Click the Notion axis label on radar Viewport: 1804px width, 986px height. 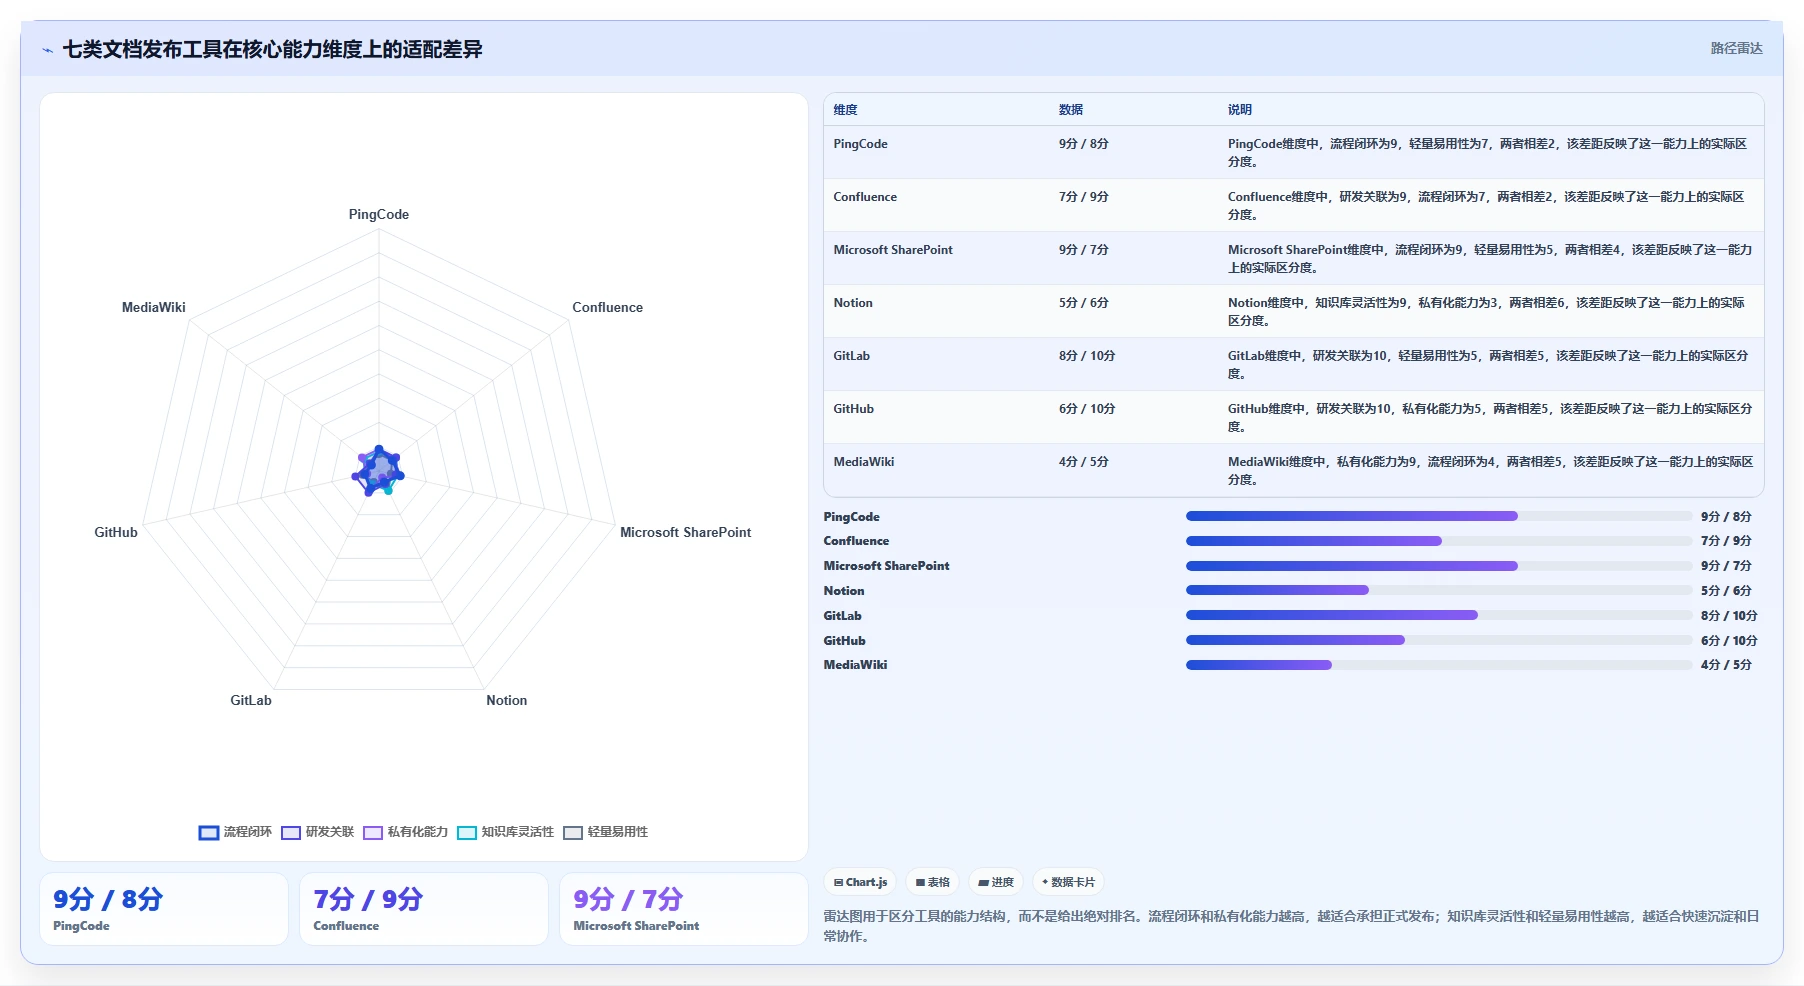point(506,700)
